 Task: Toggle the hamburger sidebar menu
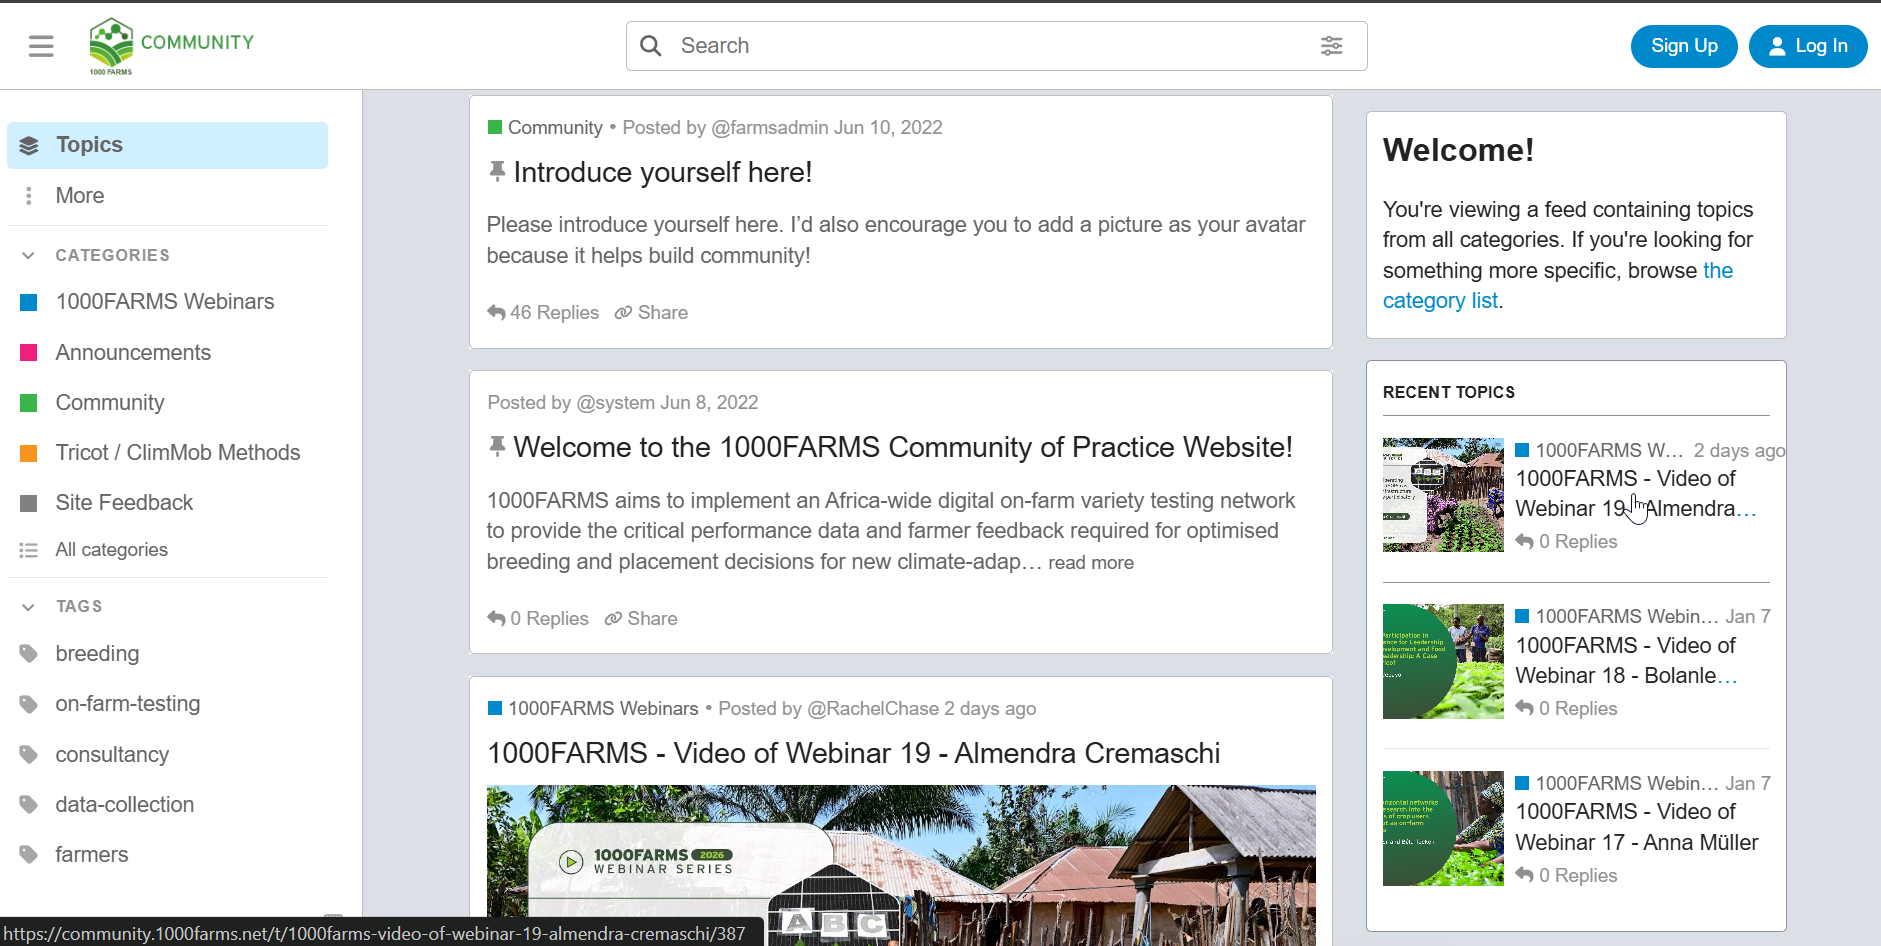pyautogui.click(x=41, y=46)
